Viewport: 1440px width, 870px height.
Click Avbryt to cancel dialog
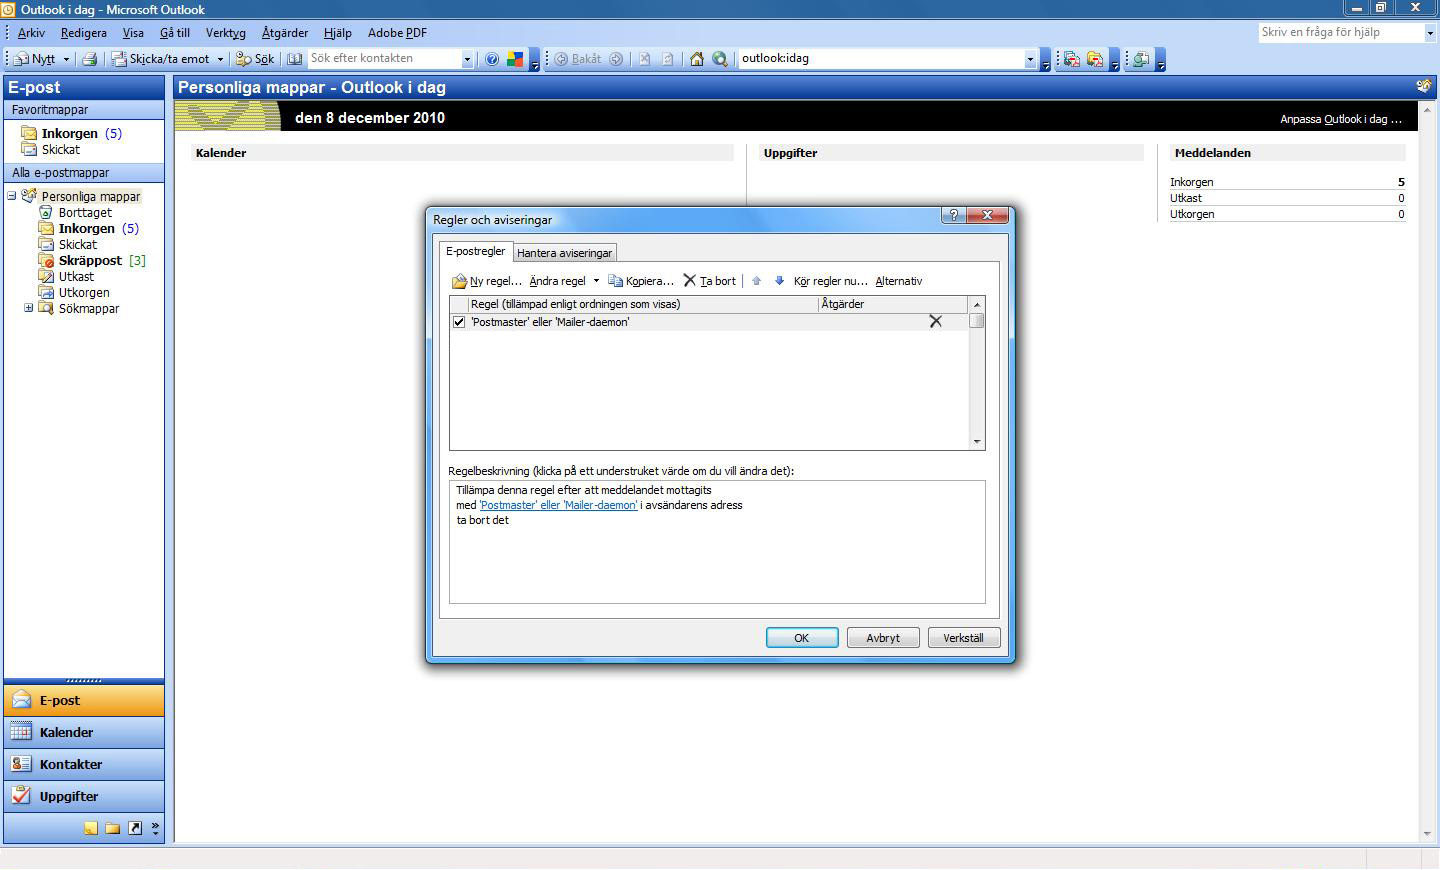883,638
